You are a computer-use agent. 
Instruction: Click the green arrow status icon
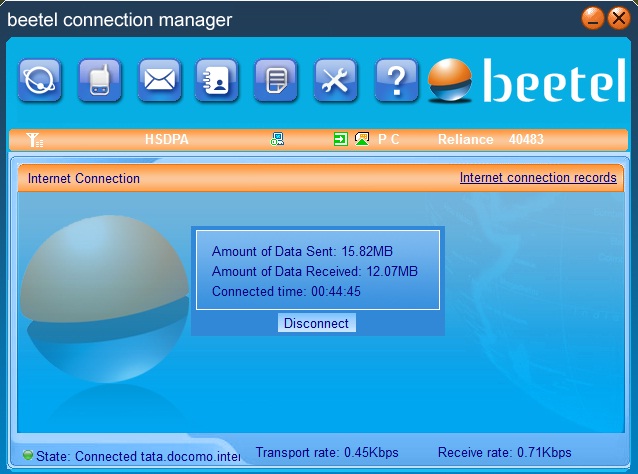pos(340,139)
